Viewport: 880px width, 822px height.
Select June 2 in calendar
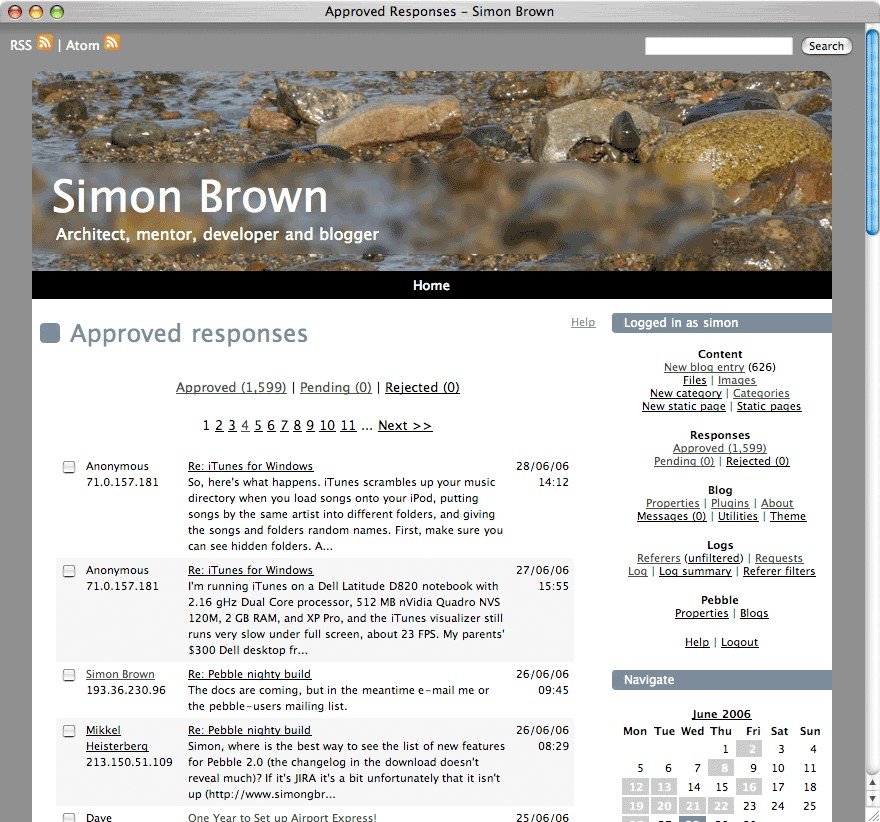[x=749, y=748]
